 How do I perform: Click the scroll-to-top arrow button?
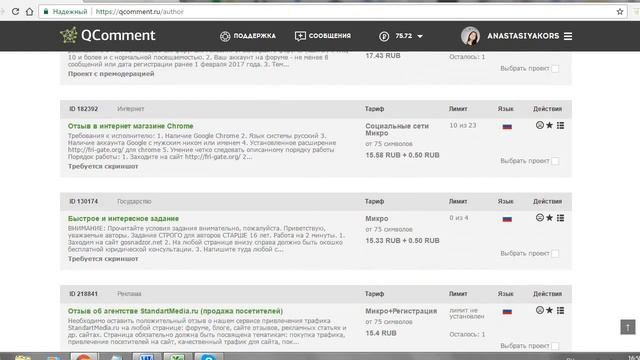(x=628, y=327)
